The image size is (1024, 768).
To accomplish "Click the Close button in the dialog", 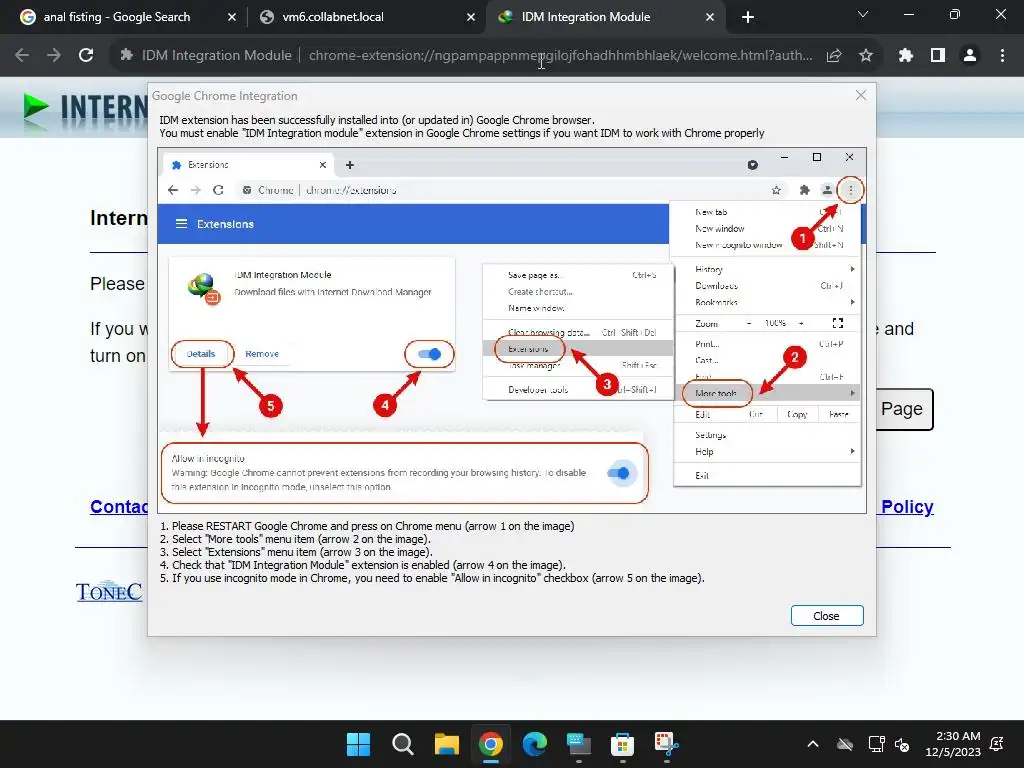I will pos(827,616).
